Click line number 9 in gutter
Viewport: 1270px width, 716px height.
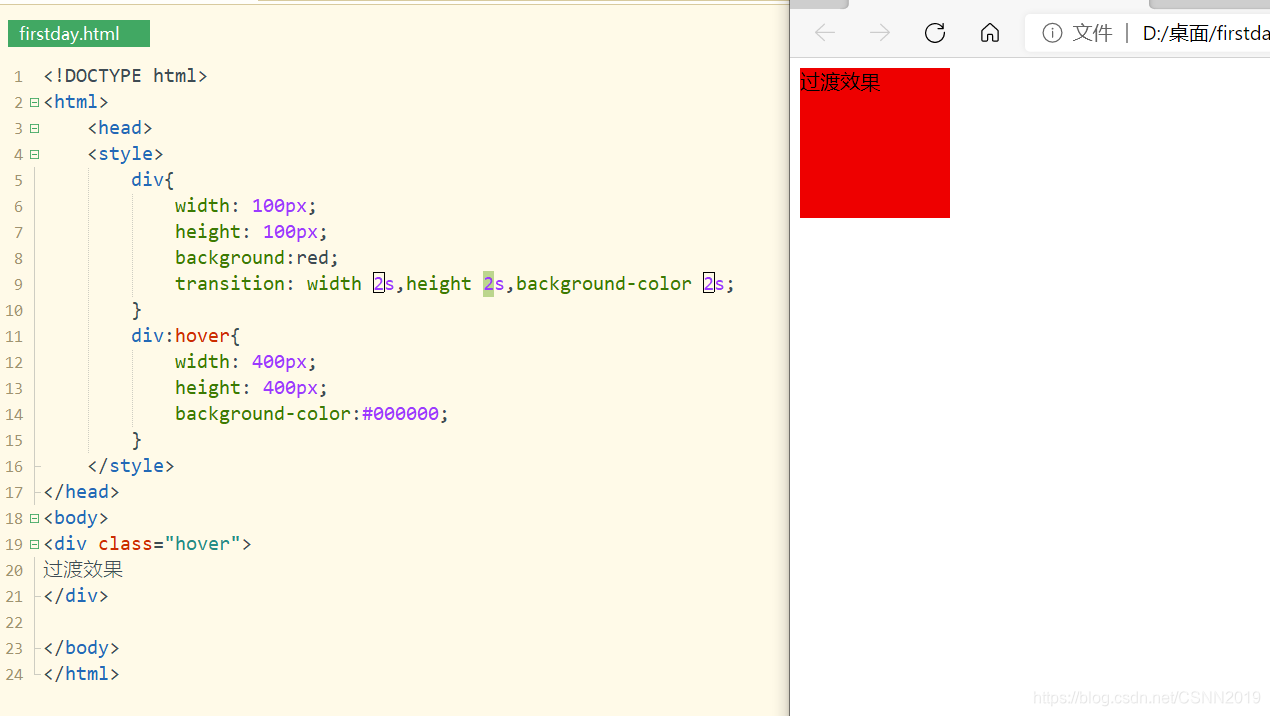coord(18,285)
